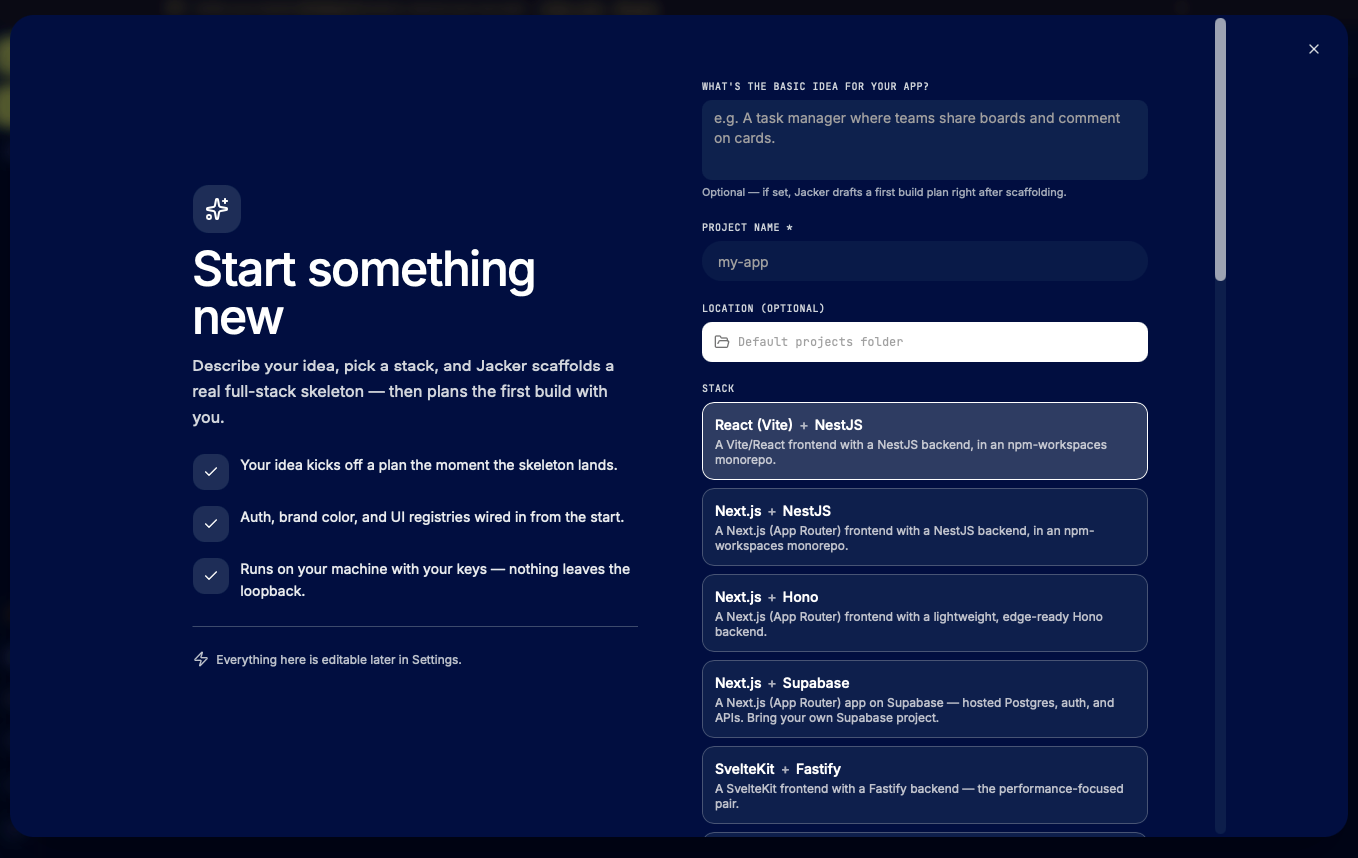Screen dimensions: 1358x858
Task: Click the checkmark beside 'Auth, brand color'
Action: [211, 524]
